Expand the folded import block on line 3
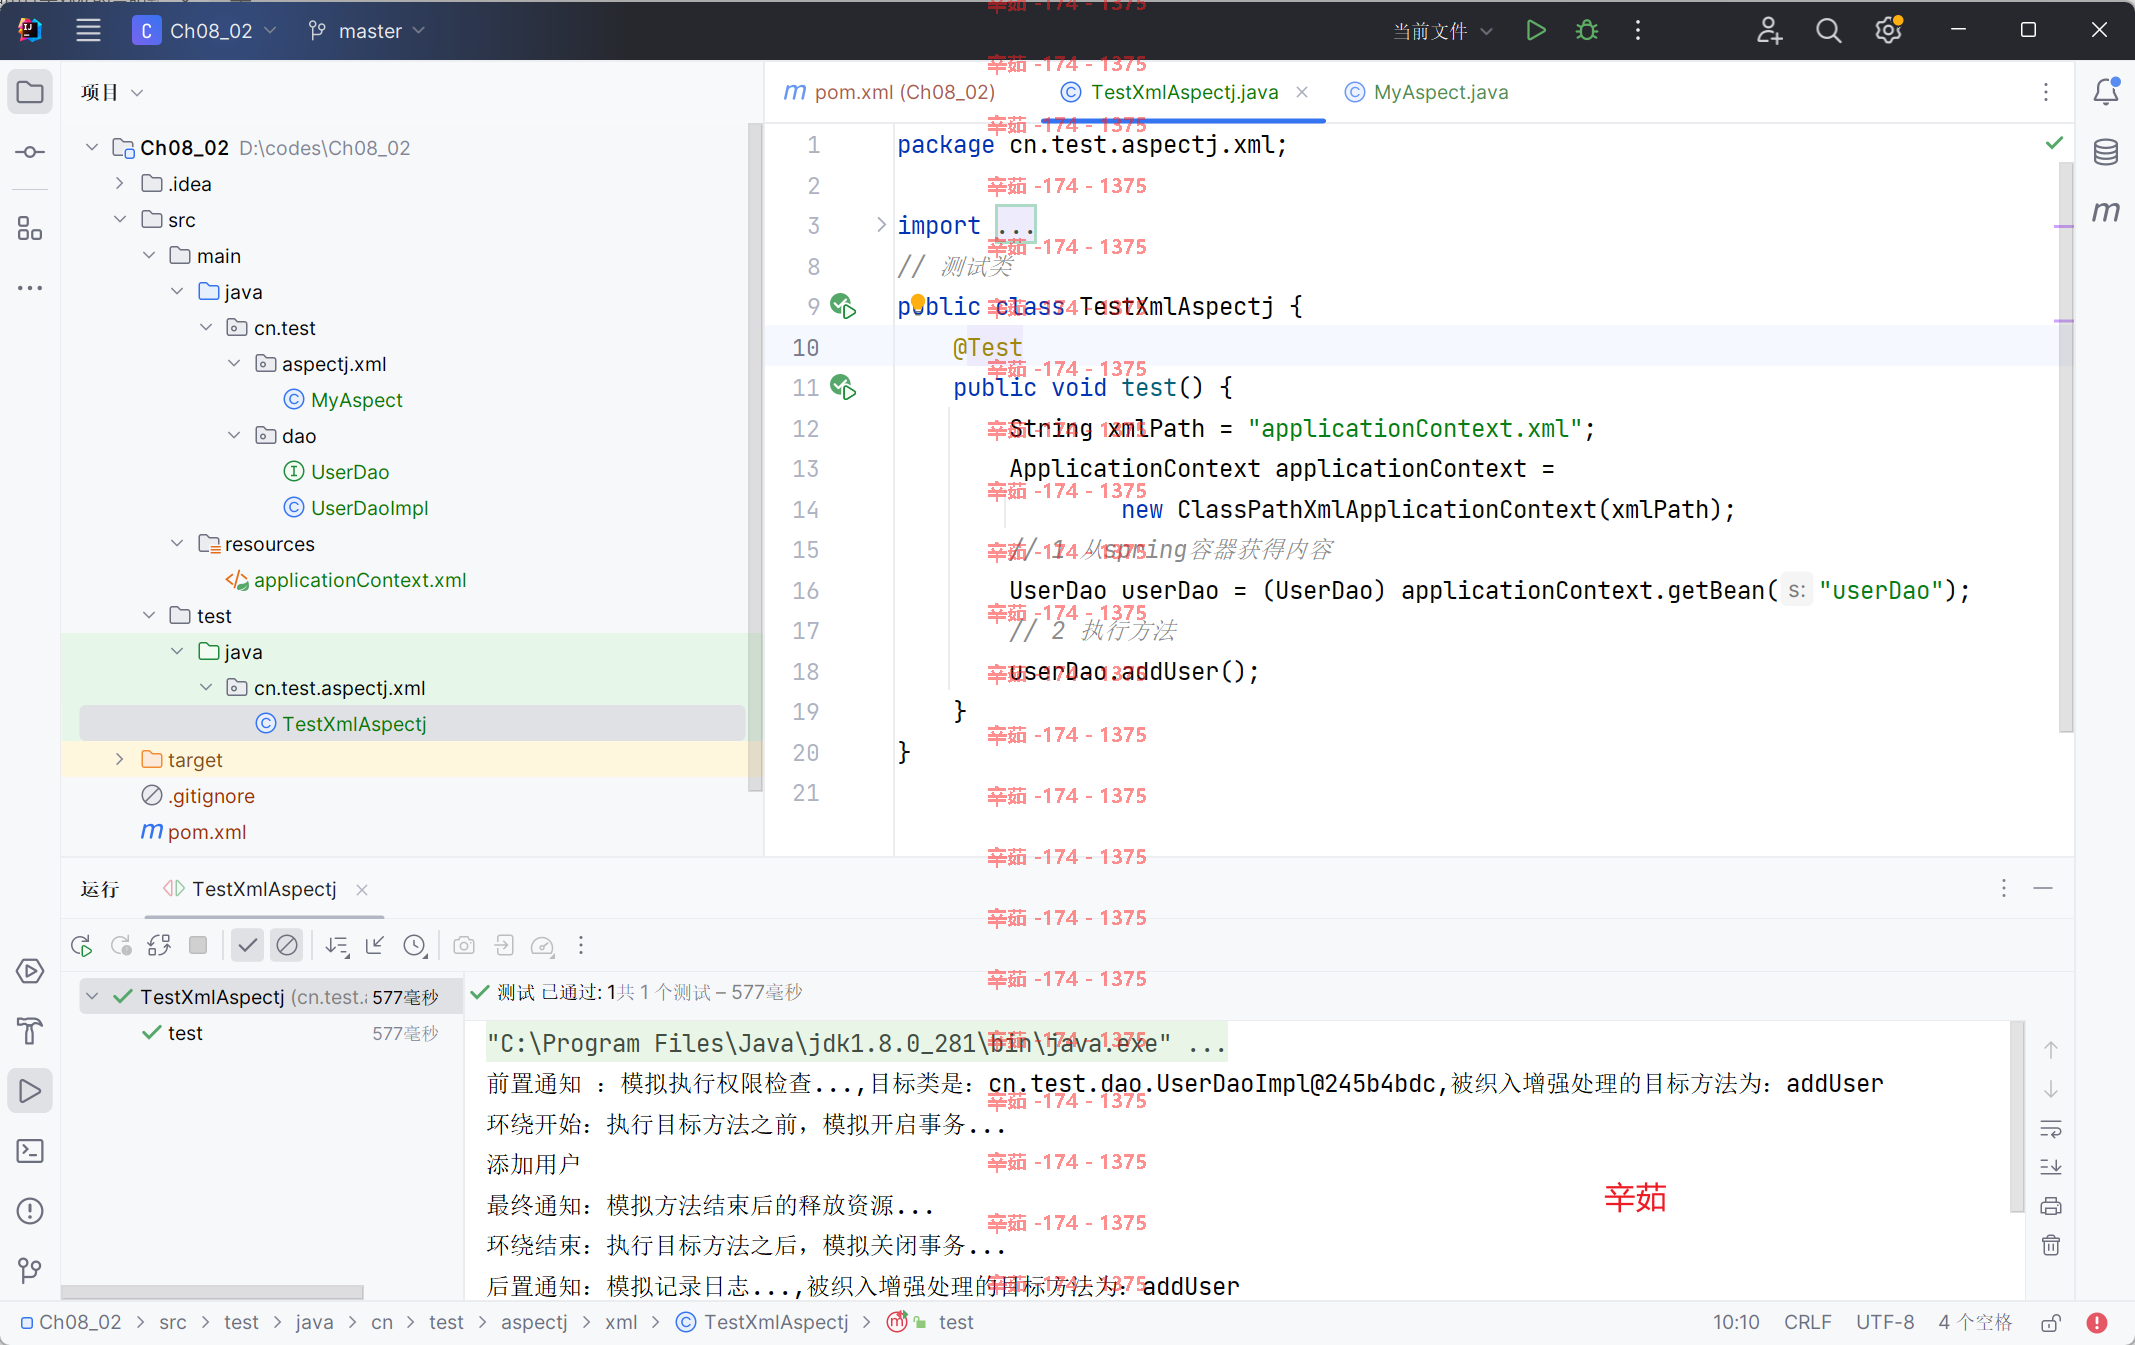2135x1345 pixels. click(x=880, y=225)
